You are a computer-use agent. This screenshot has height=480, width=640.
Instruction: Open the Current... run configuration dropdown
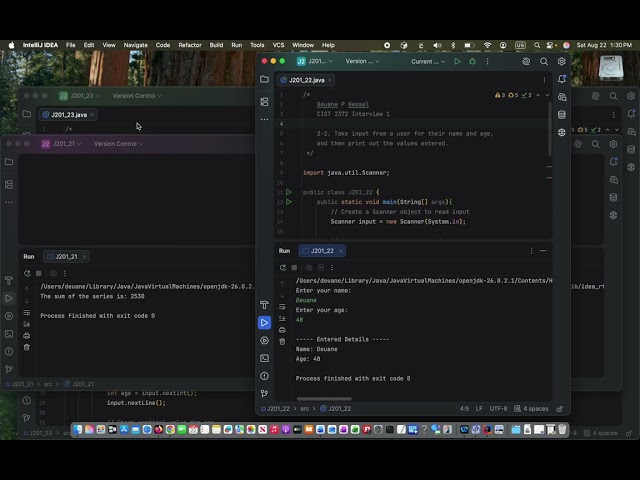pos(428,62)
